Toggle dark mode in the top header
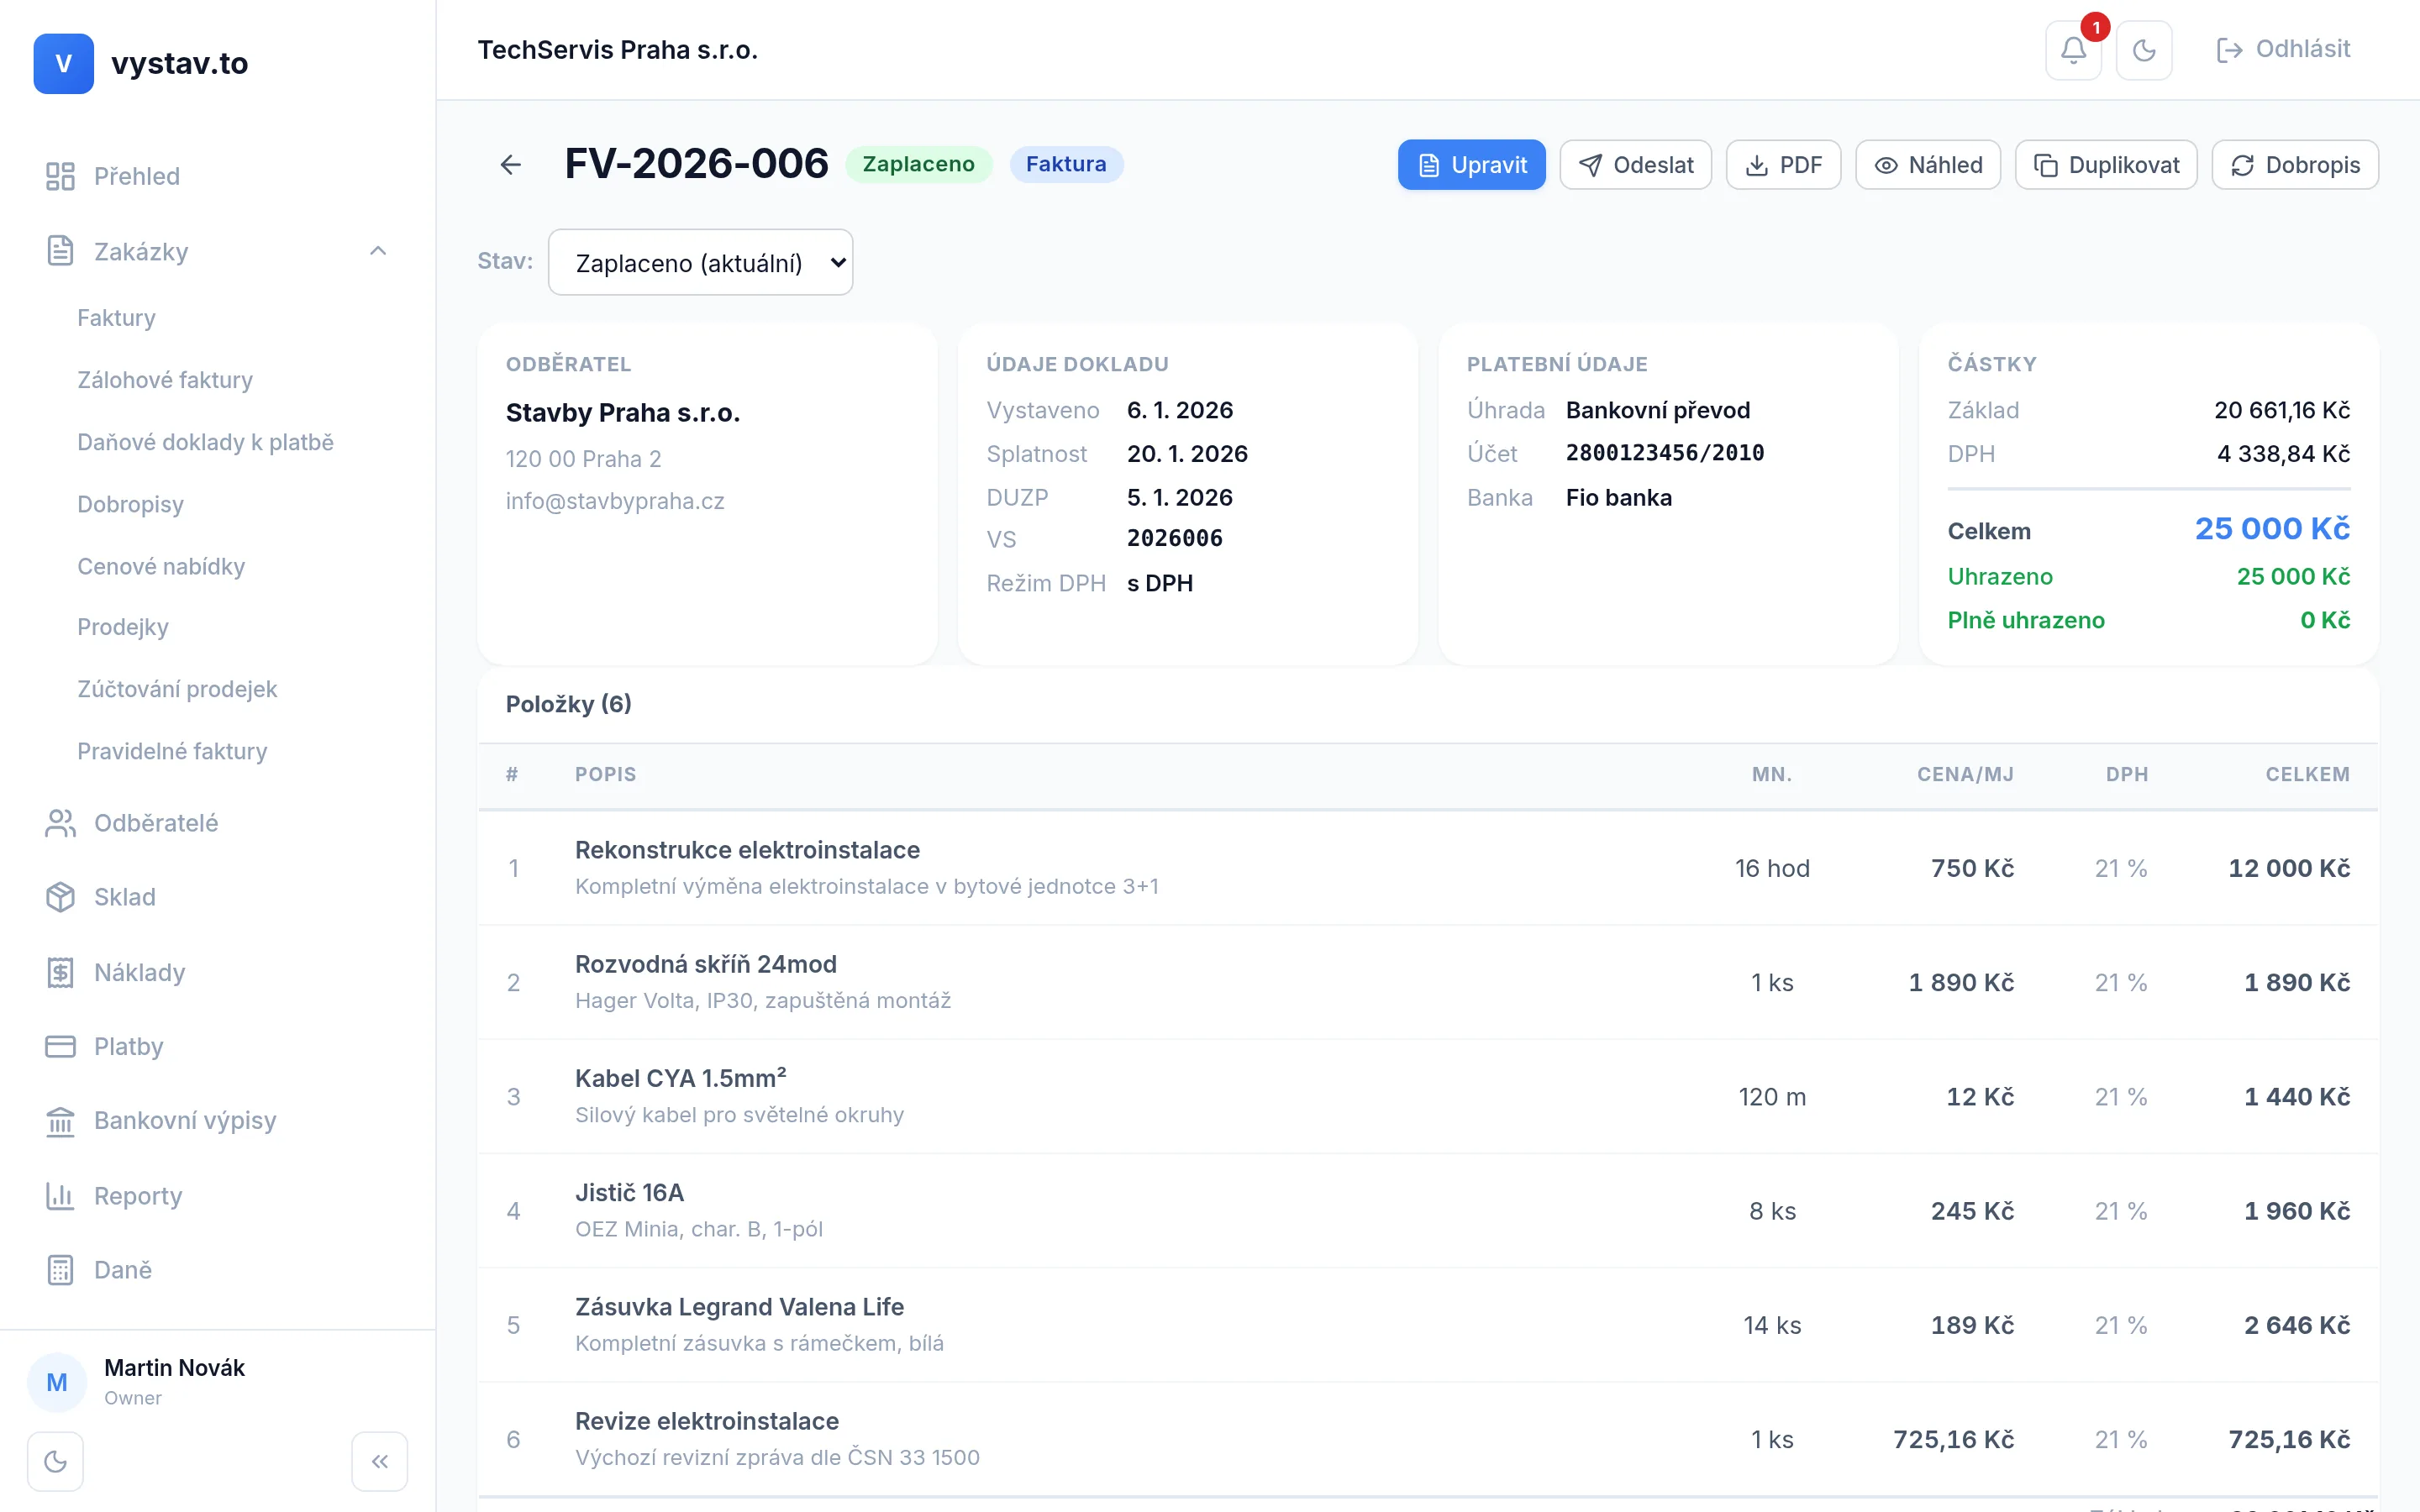This screenshot has height=1512, width=2420. click(x=2143, y=50)
